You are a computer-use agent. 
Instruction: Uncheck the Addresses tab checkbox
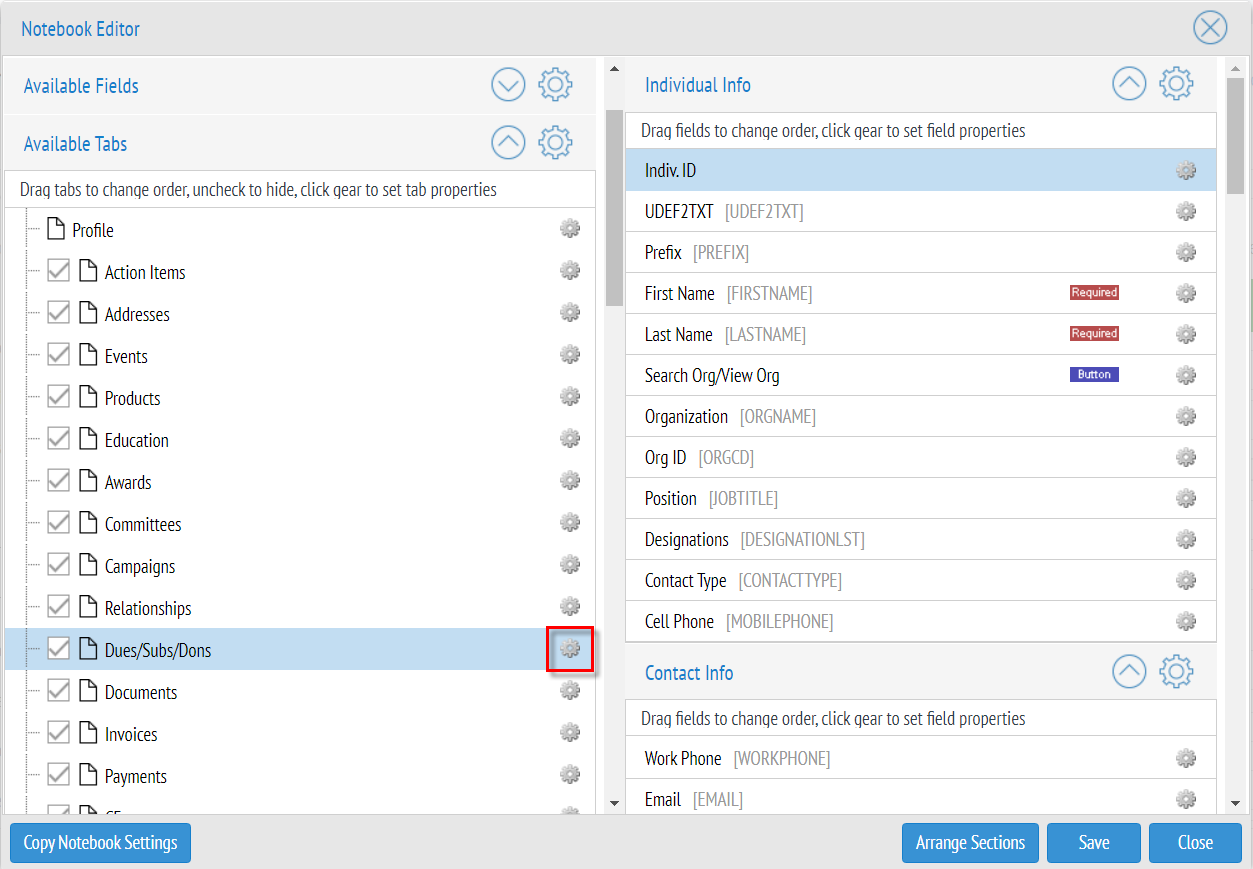[x=59, y=313]
